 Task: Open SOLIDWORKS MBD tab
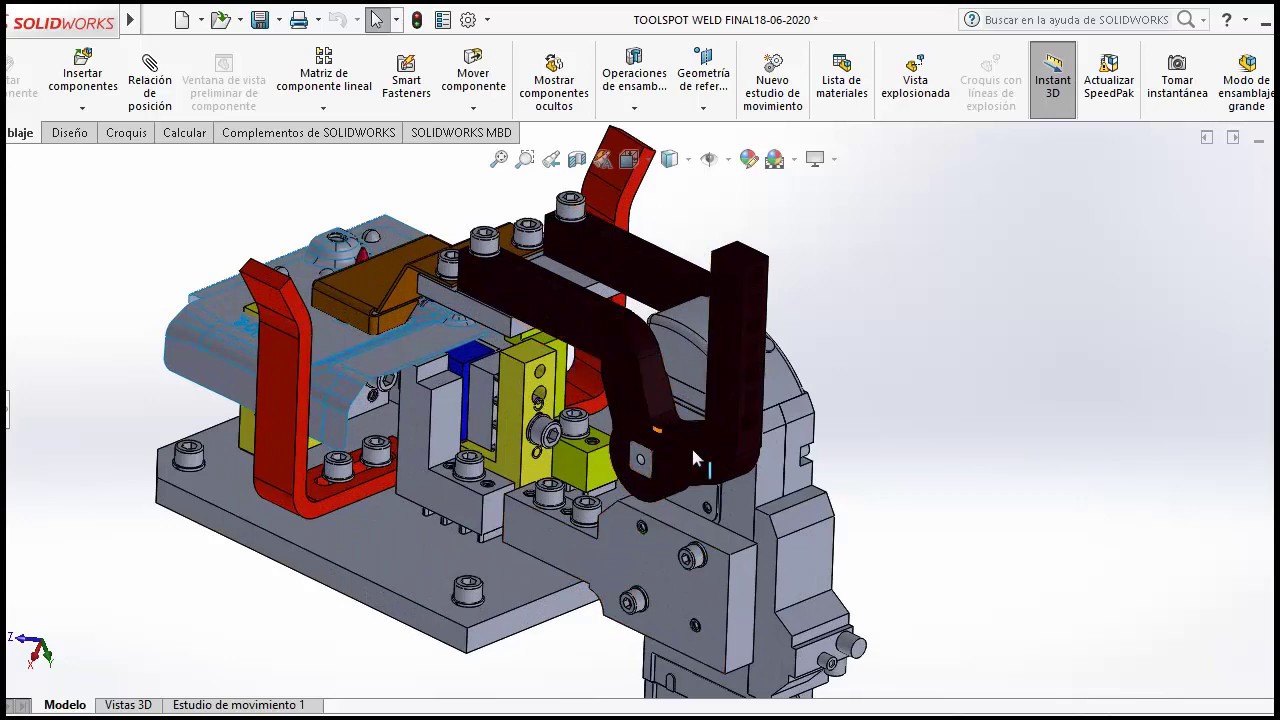[461, 133]
